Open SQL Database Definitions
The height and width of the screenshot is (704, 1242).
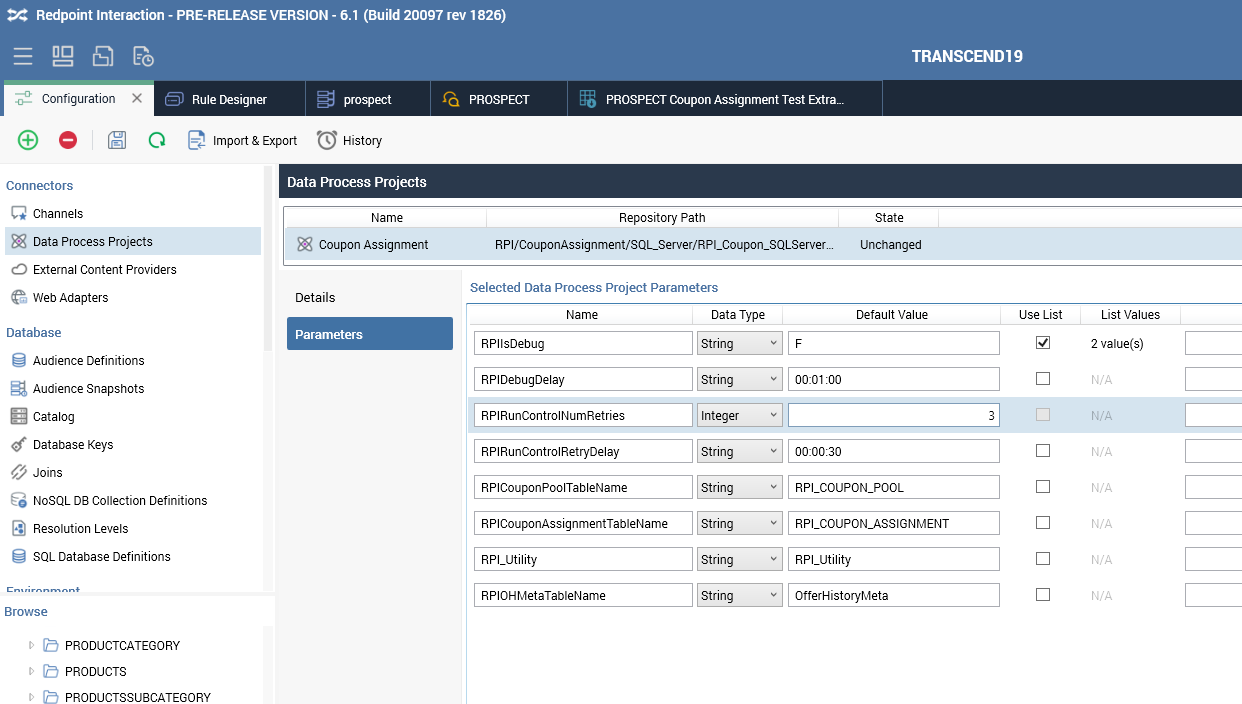pyautogui.click(x=101, y=557)
